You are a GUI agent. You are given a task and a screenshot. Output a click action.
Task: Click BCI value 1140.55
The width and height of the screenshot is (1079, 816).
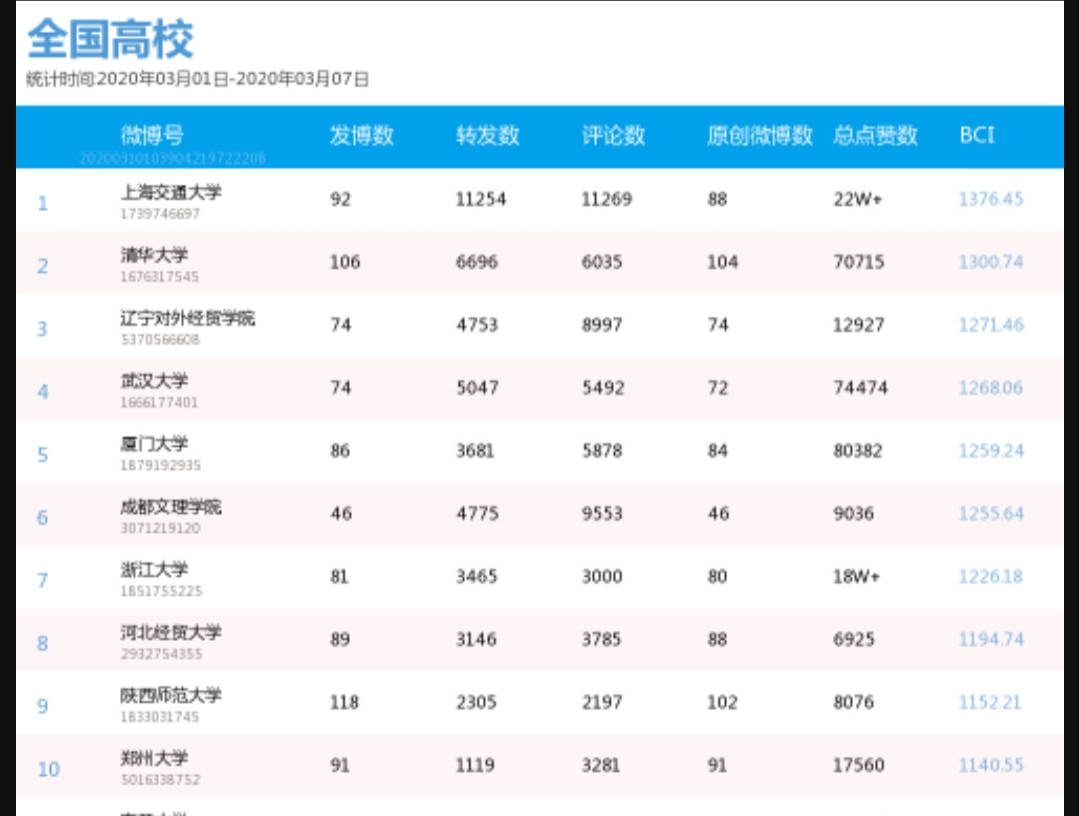point(991,764)
